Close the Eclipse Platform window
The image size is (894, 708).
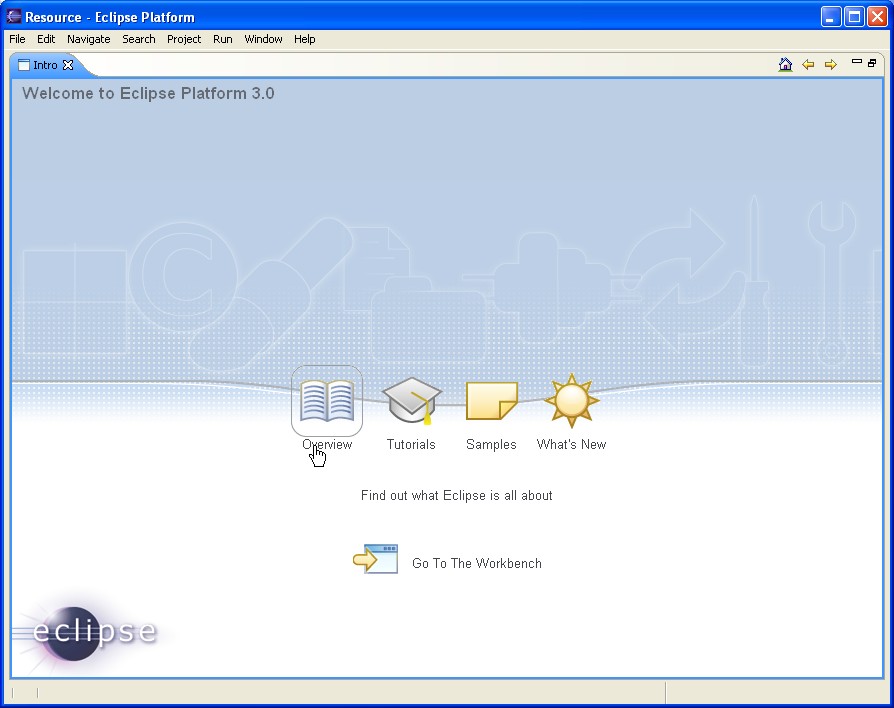(877, 17)
